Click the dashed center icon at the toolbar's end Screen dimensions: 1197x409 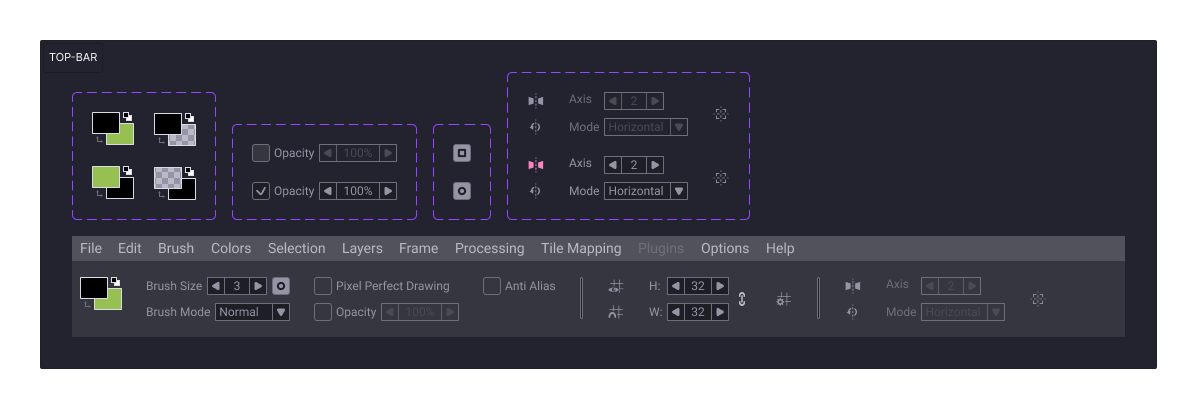(1037, 299)
